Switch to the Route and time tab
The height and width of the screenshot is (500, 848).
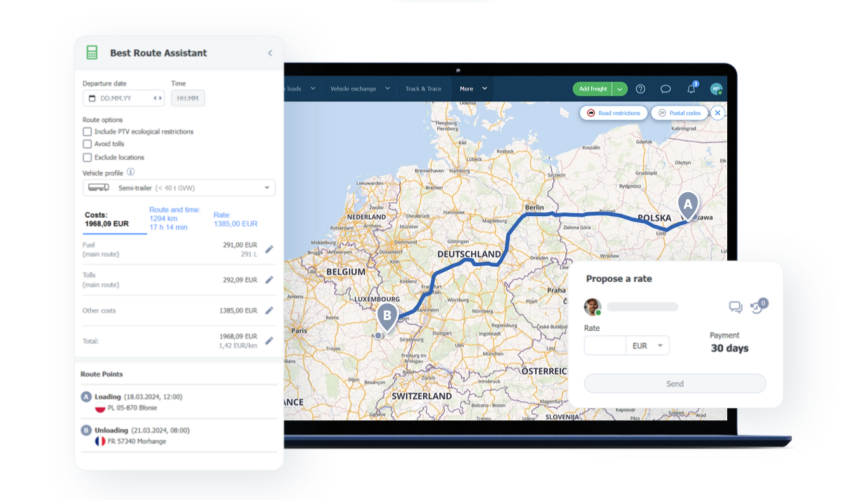pos(173,218)
